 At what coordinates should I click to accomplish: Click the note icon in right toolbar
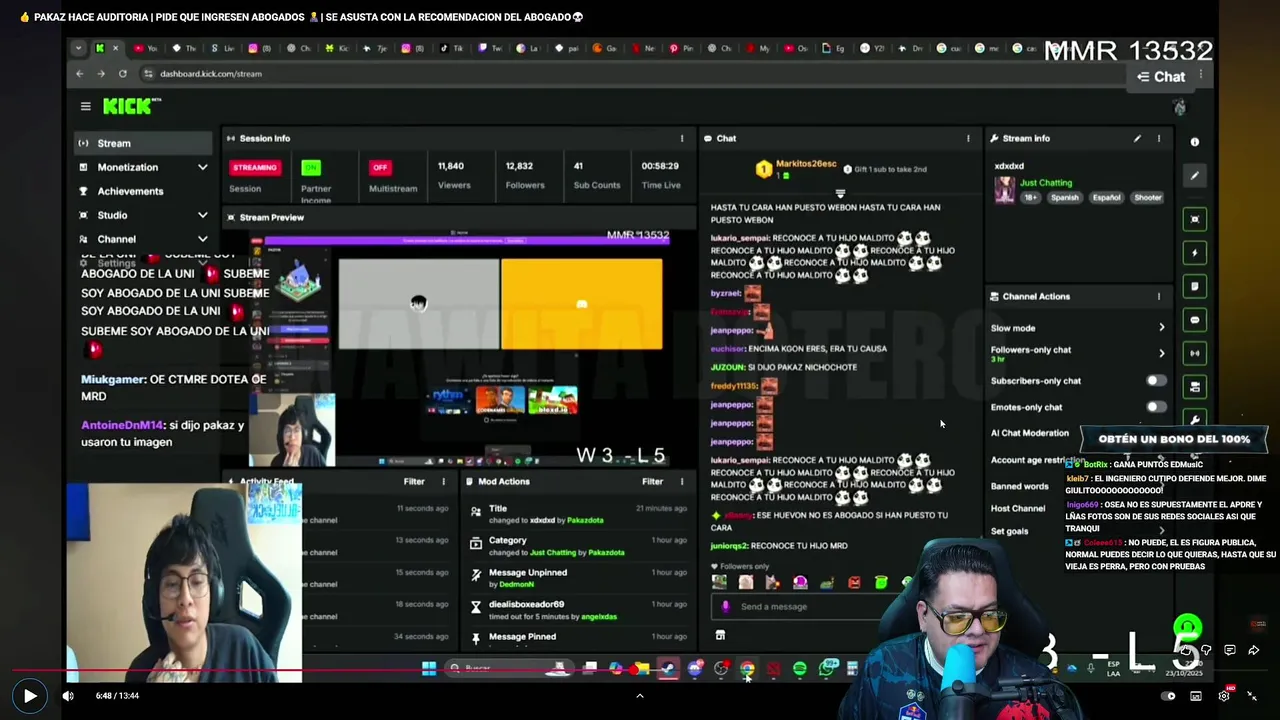click(x=1195, y=287)
